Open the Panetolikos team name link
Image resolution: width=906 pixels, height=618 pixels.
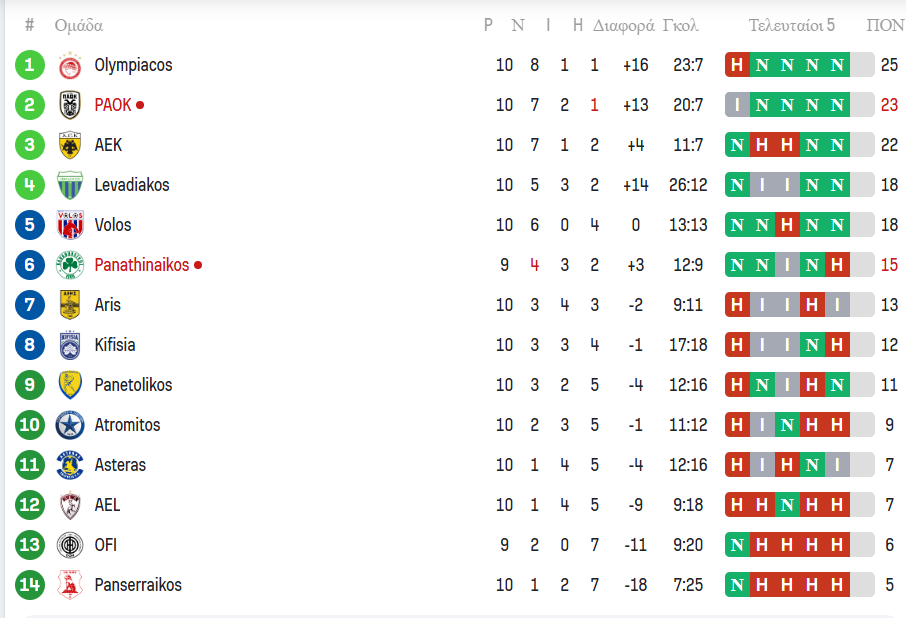pos(133,385)
